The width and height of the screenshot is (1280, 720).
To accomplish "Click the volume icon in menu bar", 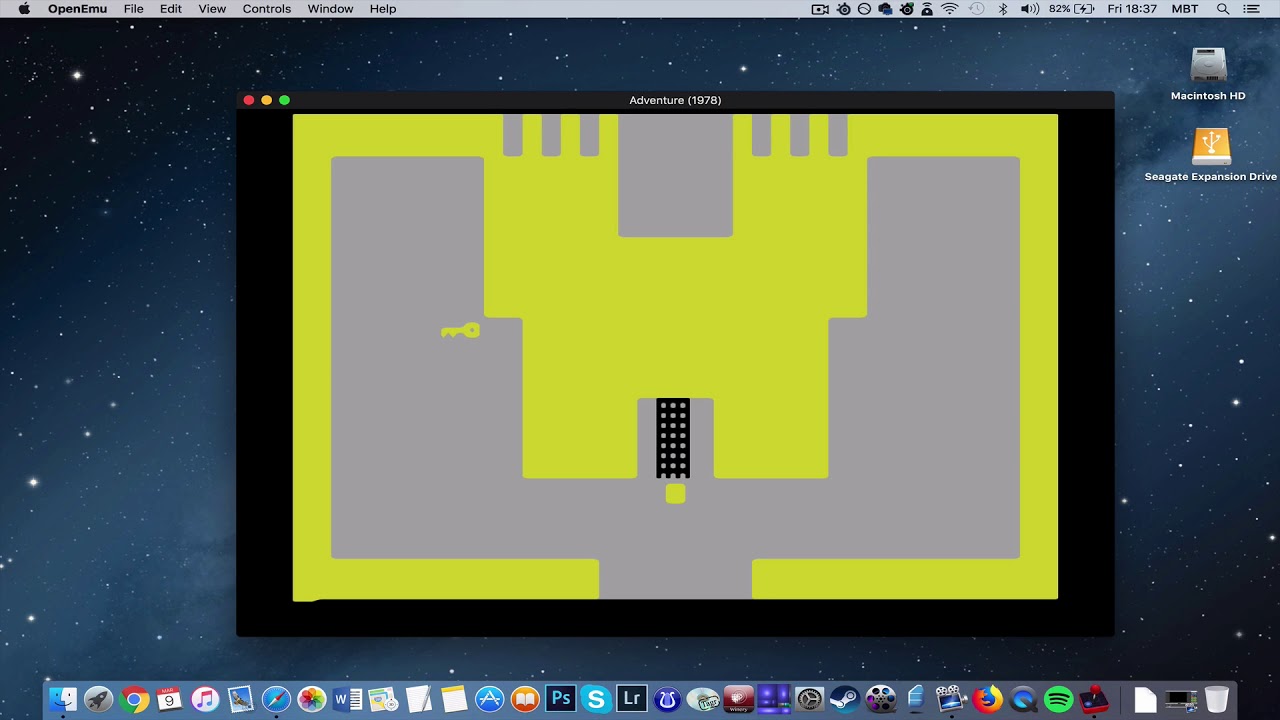I will click(1029, 9).
